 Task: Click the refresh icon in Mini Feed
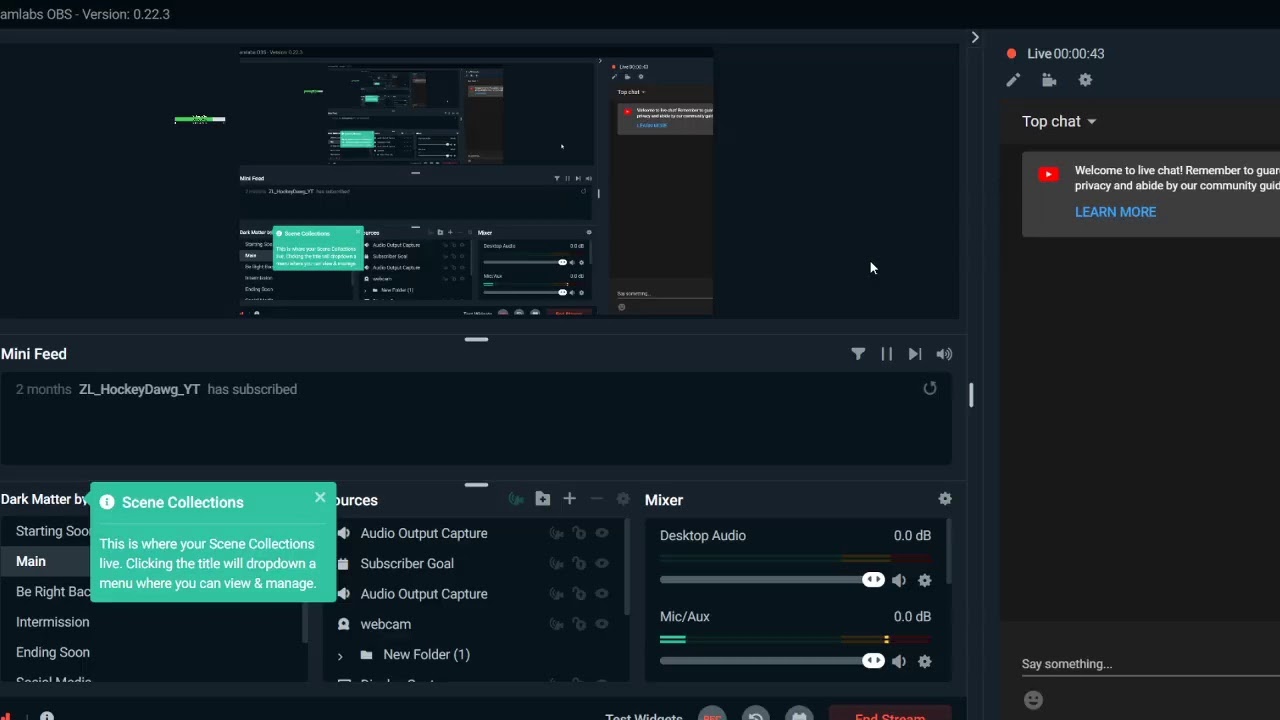coord(930,388)
